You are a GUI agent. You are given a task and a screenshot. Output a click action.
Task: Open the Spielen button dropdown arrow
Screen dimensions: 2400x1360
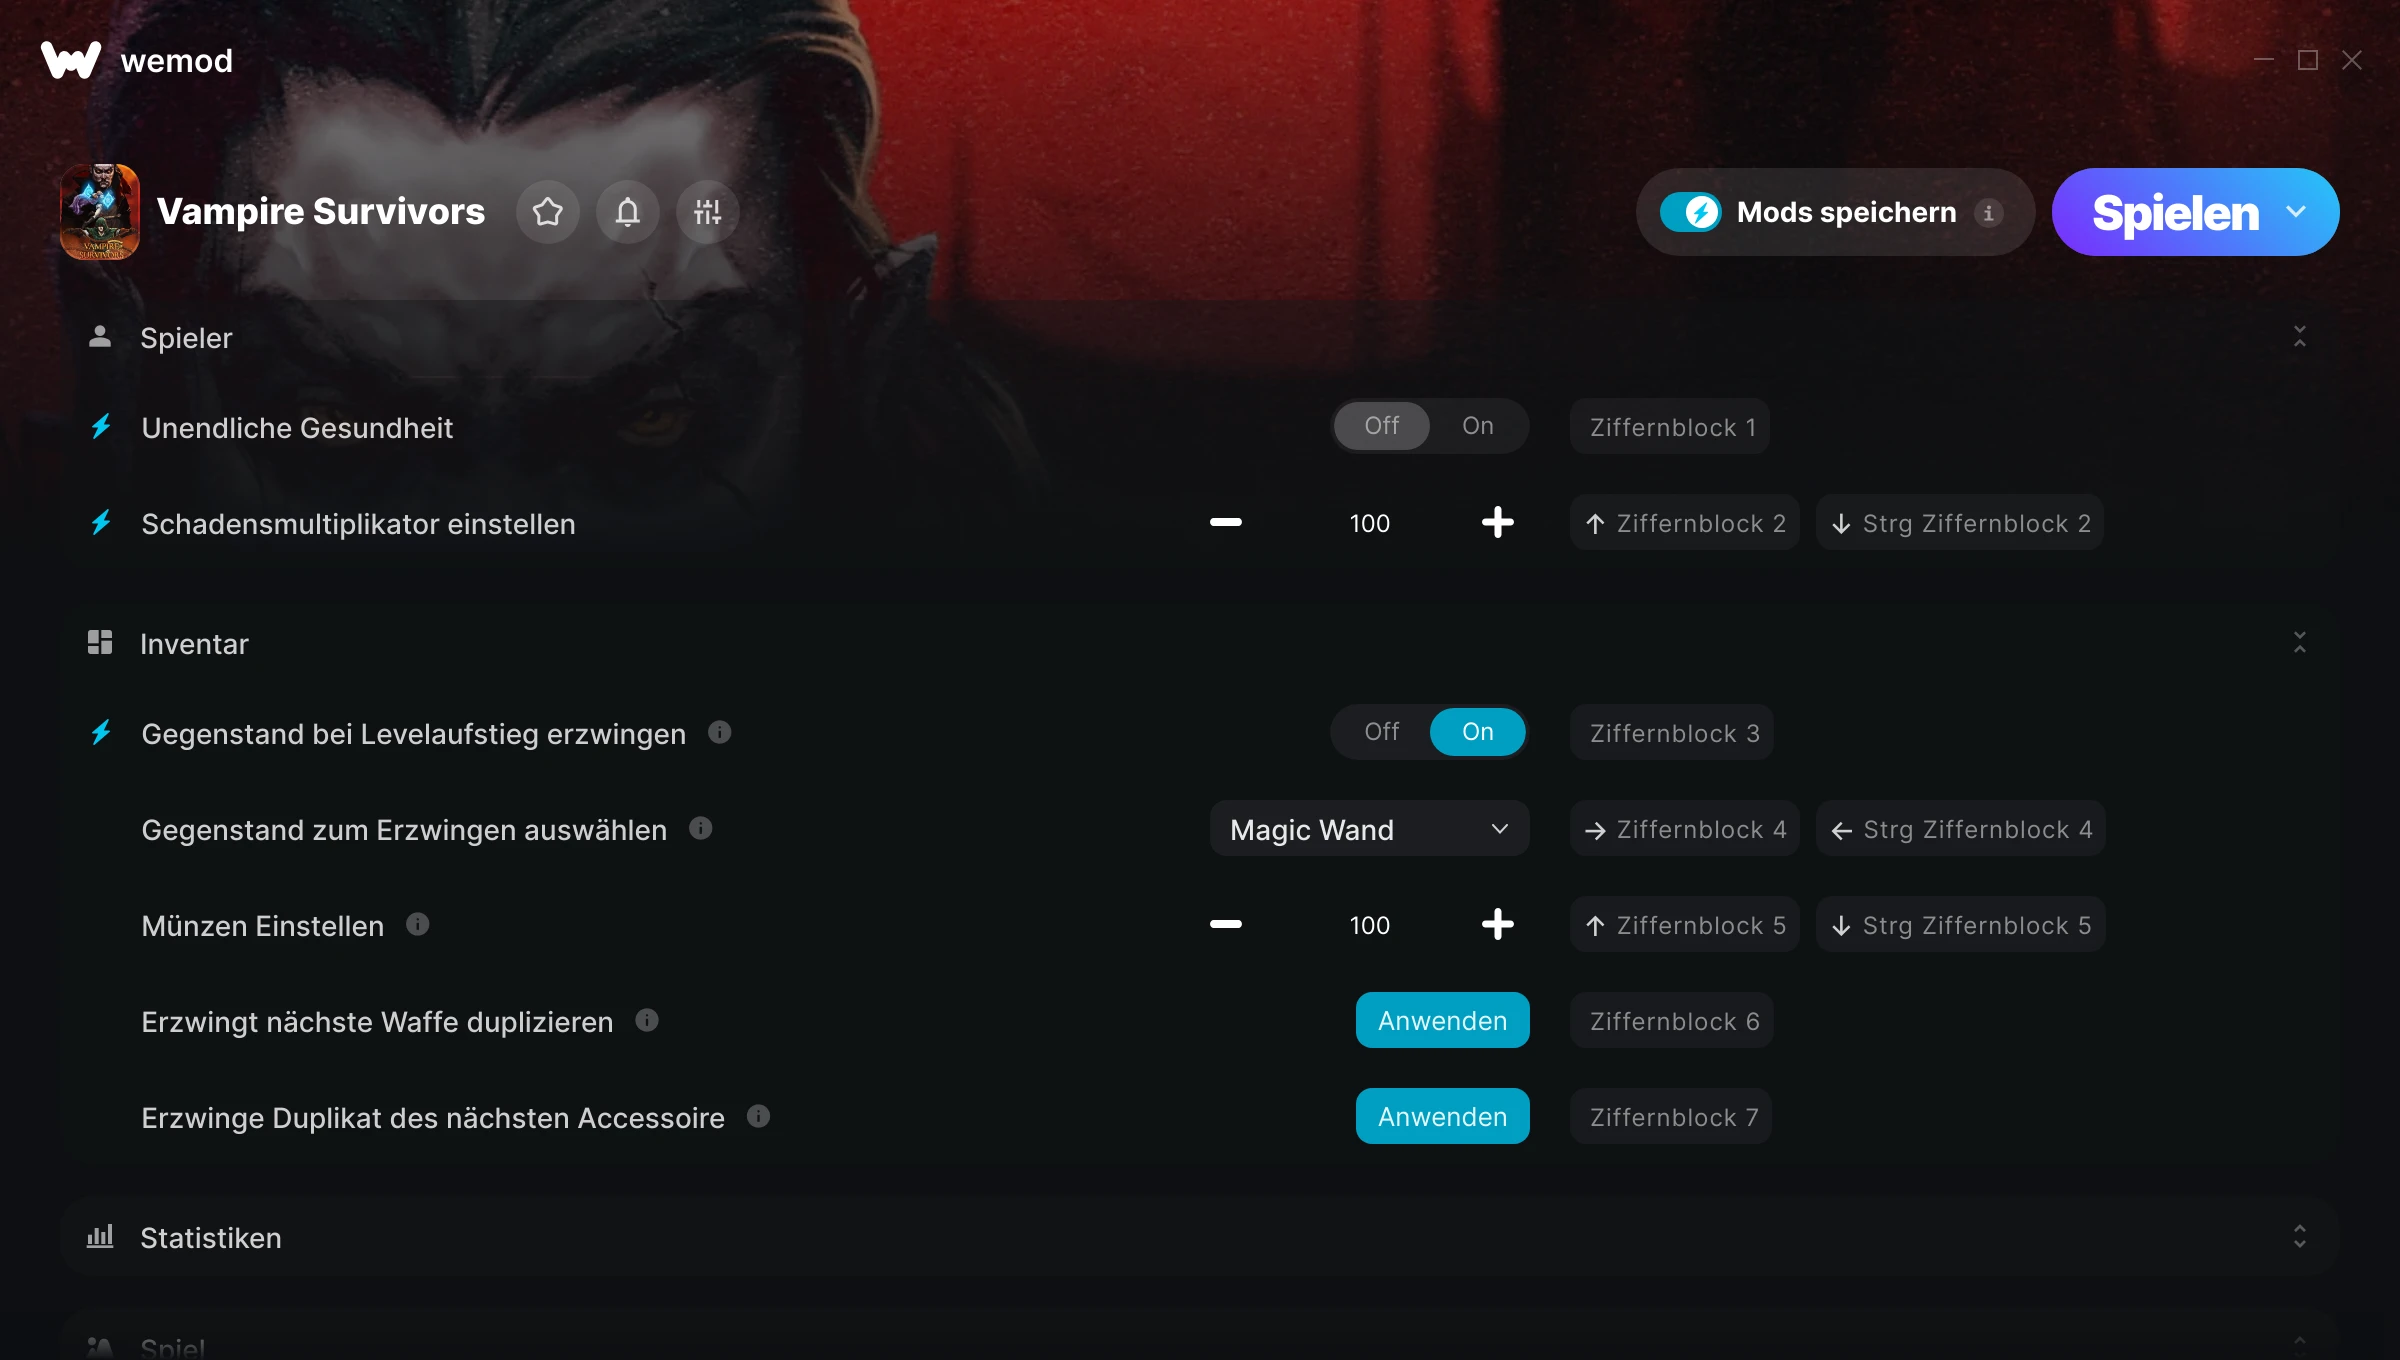coord(2296,212)
